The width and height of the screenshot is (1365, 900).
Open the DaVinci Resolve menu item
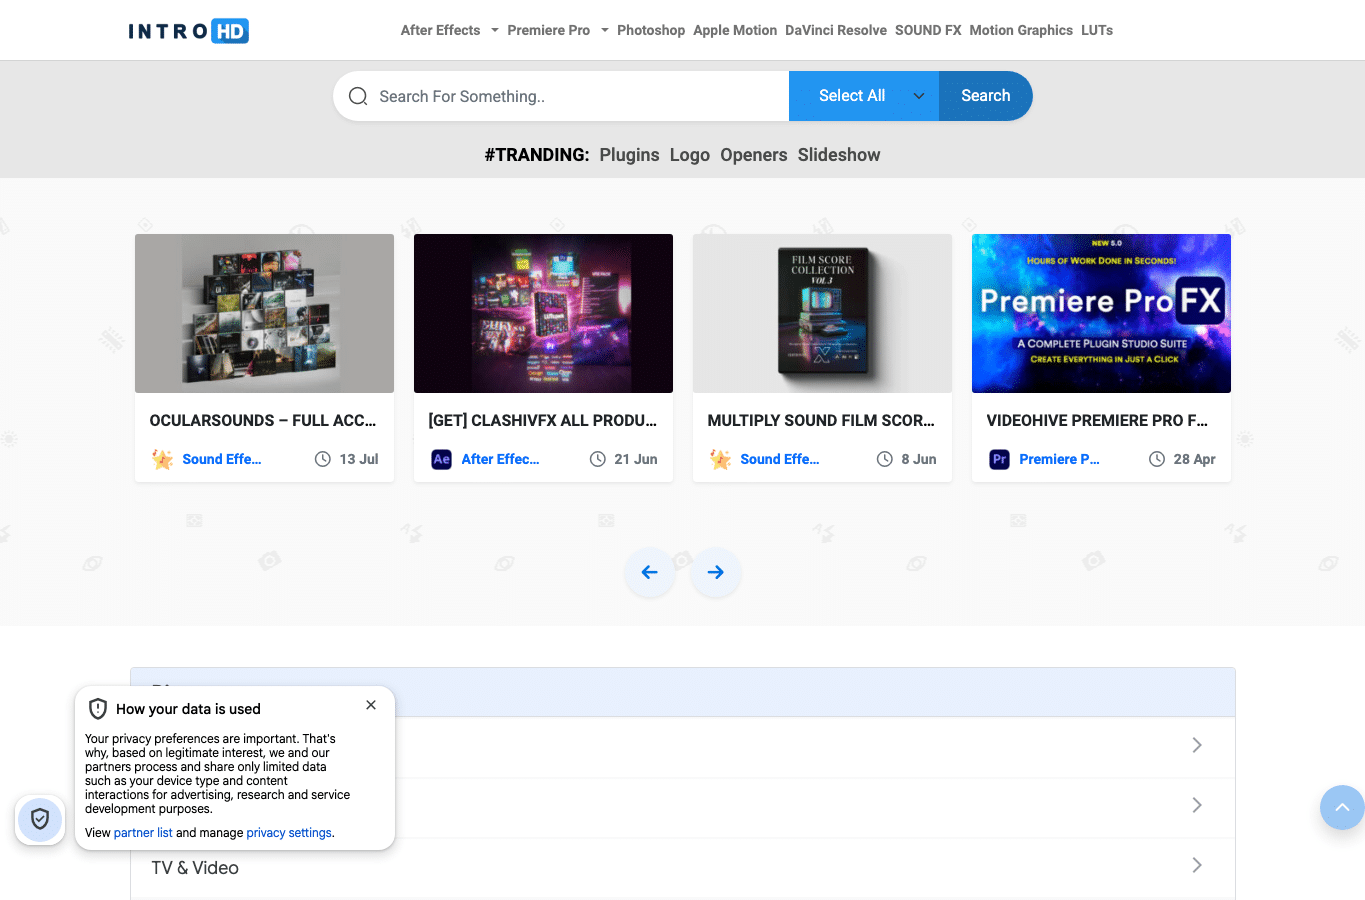(x=836, y=30)
